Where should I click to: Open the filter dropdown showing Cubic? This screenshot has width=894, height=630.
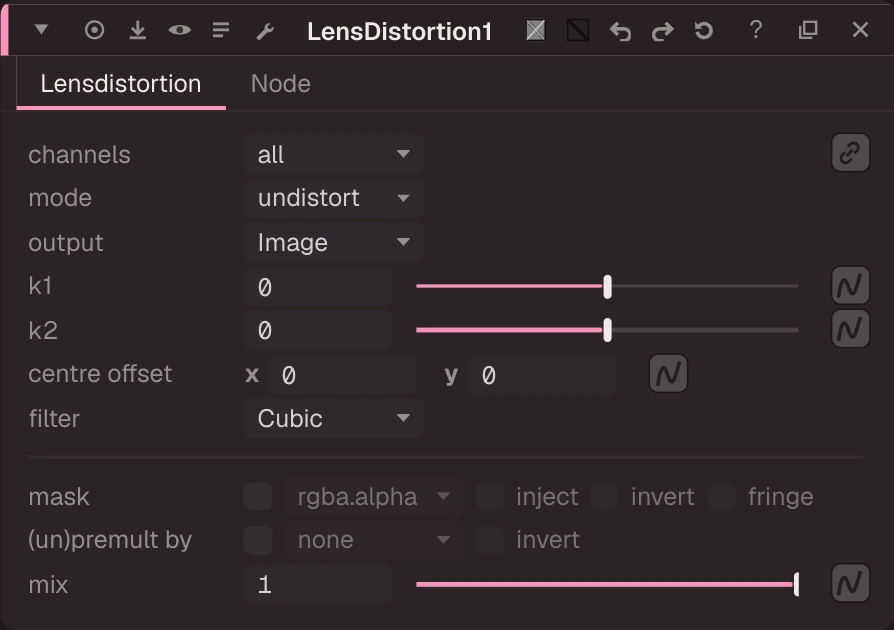point(334,418)
